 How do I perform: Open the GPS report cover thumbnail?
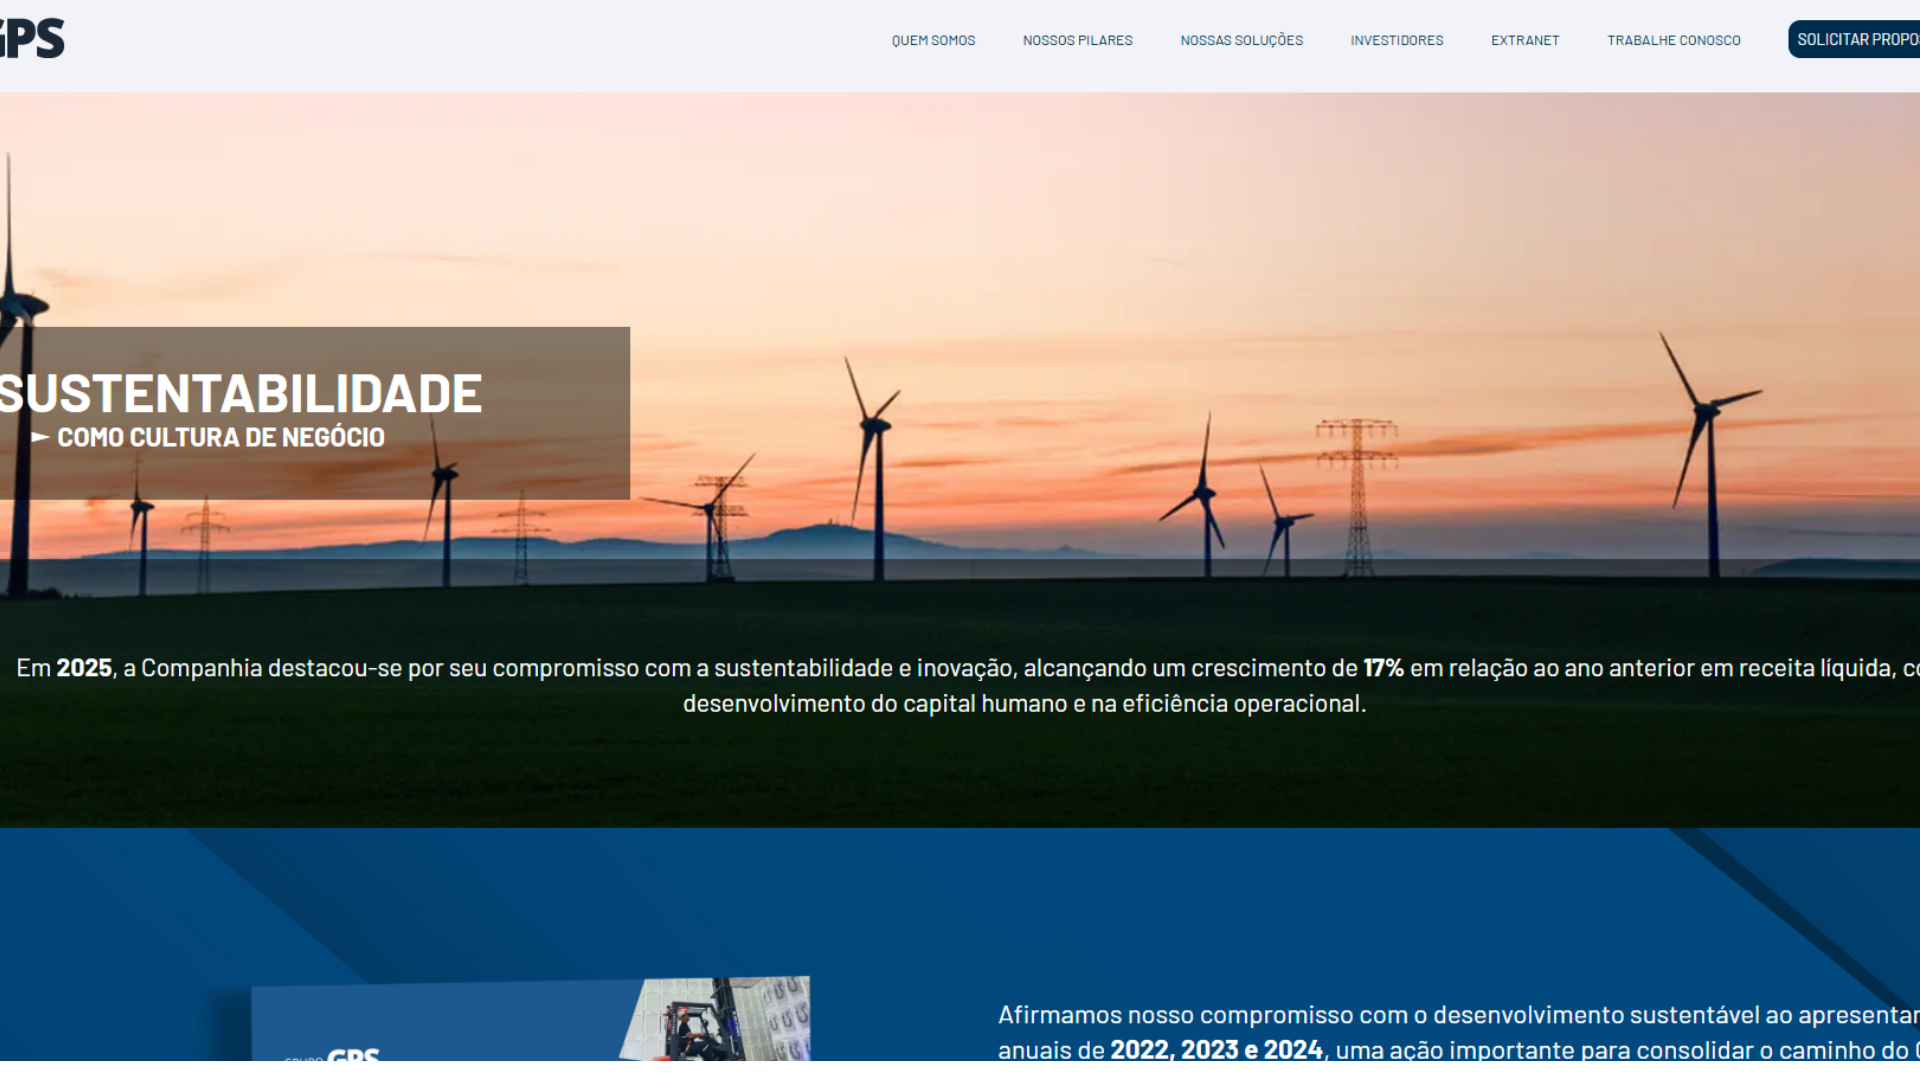[530, 1019]
